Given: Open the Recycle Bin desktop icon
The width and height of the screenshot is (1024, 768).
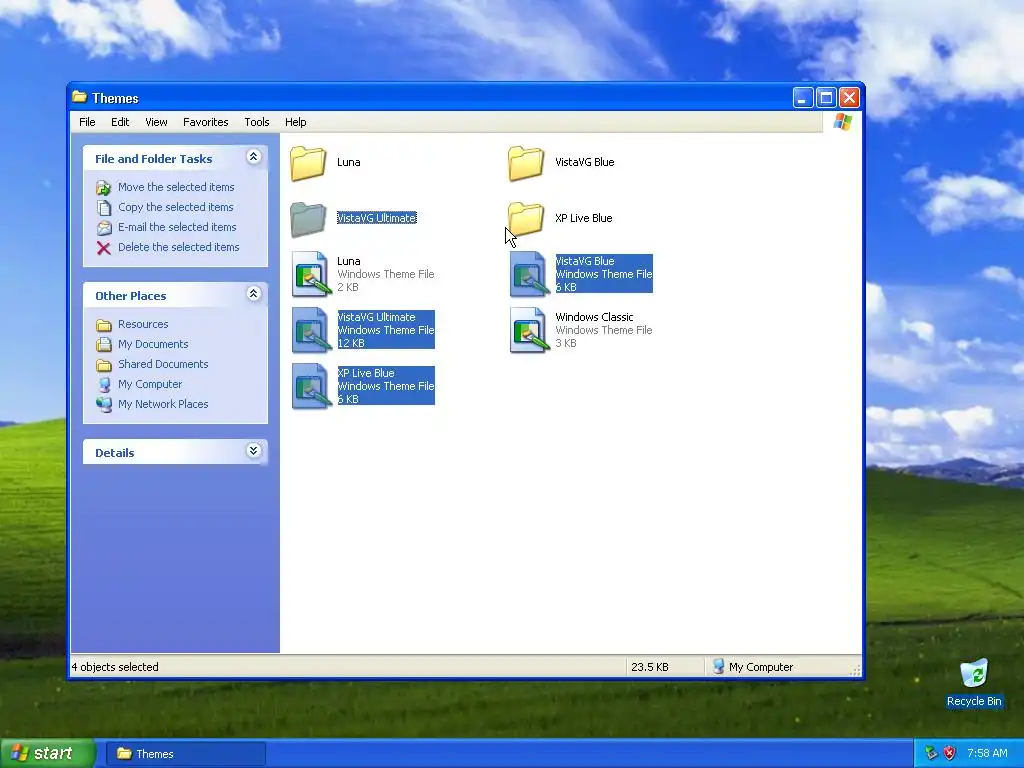Looking at the screenshot, I should point(974,673).
